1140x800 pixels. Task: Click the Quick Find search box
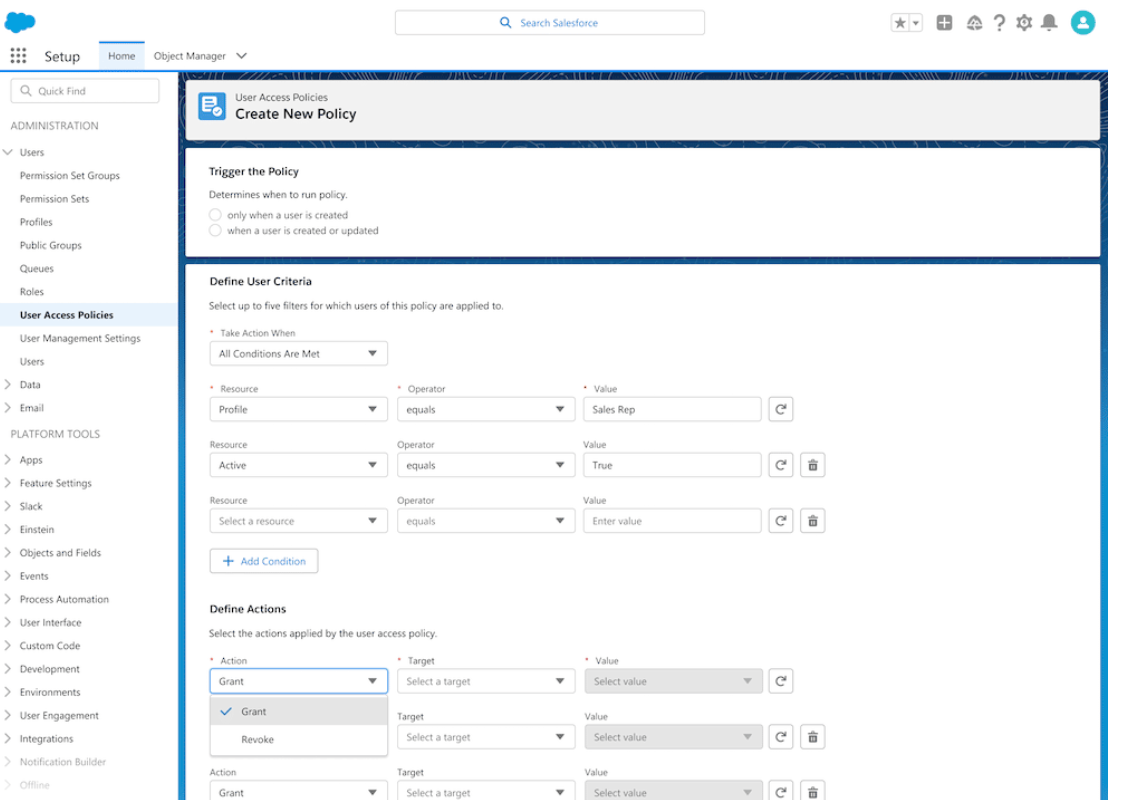click(85, 91)
